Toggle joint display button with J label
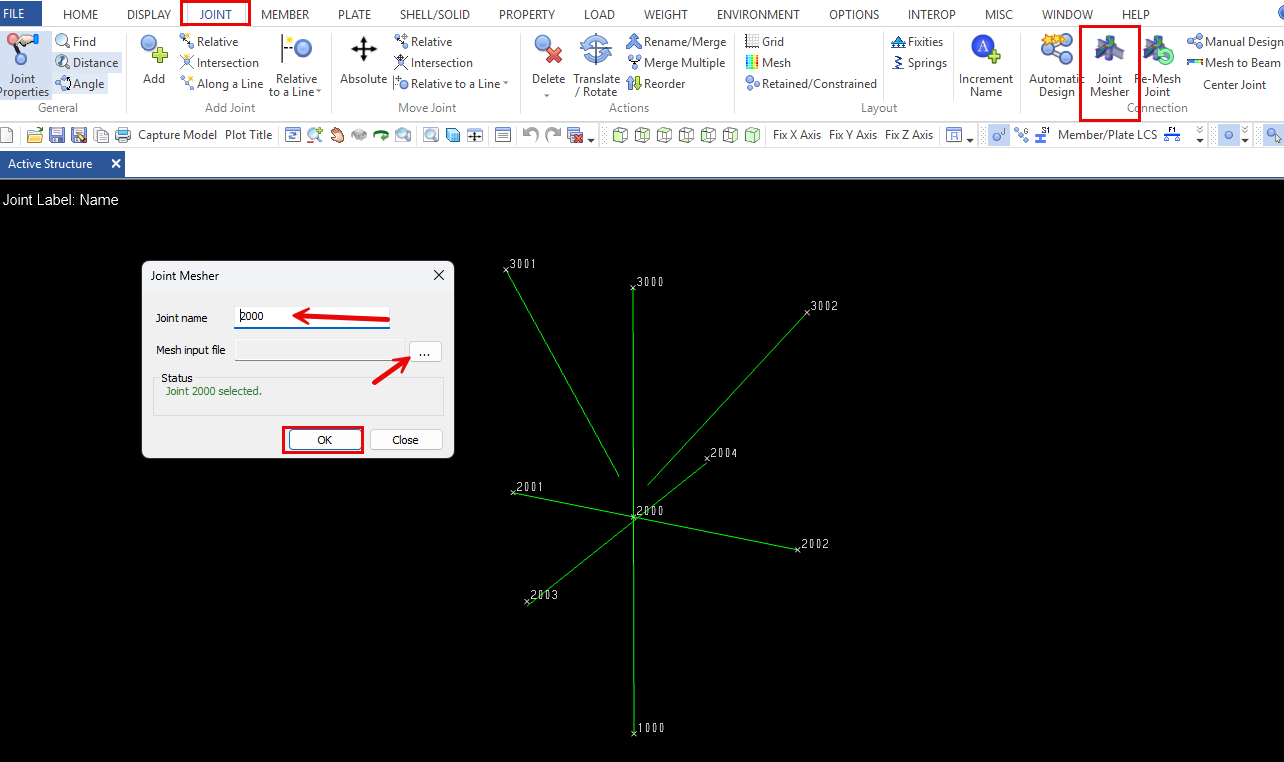This screenshot has width=1284, height=762. 999,135
